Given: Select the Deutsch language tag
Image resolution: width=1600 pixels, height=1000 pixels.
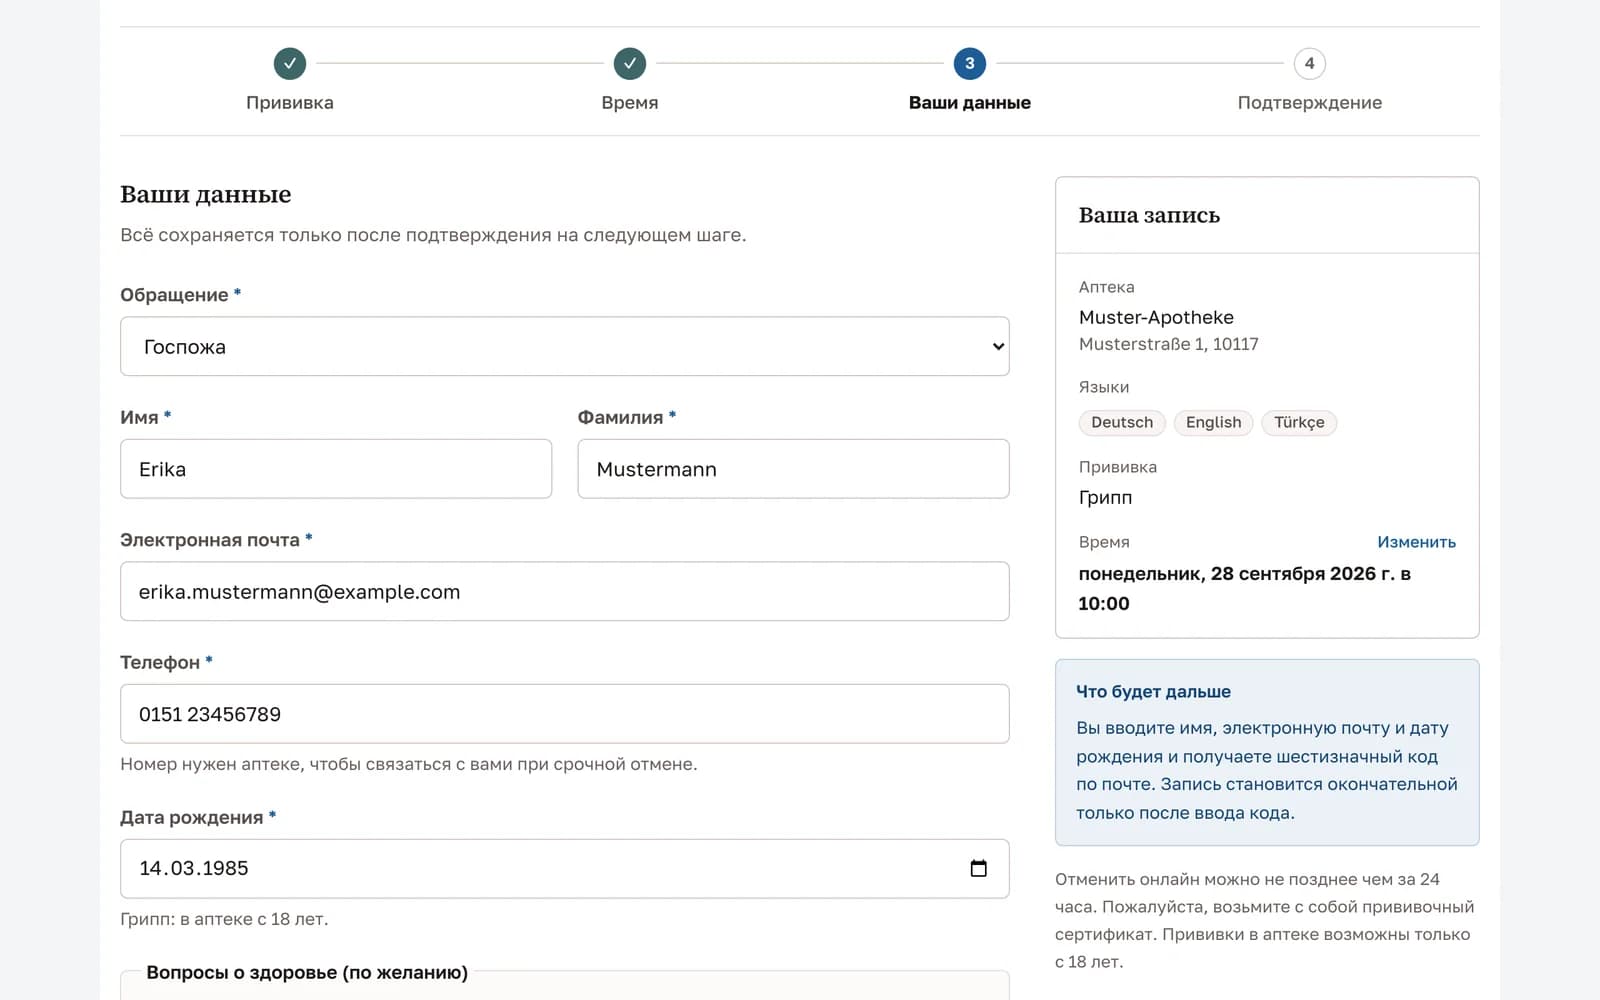Looking at the screenshot, I should 1122,422.
